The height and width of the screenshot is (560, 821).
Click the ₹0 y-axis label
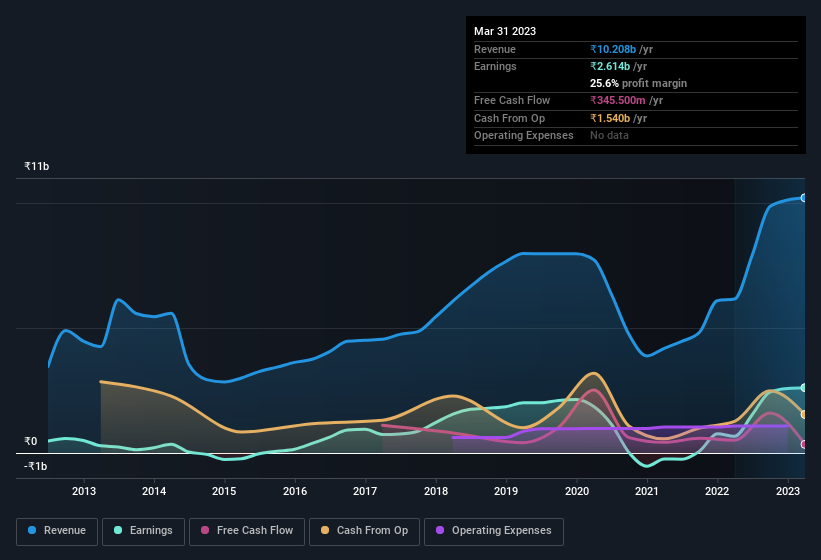(31, 441)
